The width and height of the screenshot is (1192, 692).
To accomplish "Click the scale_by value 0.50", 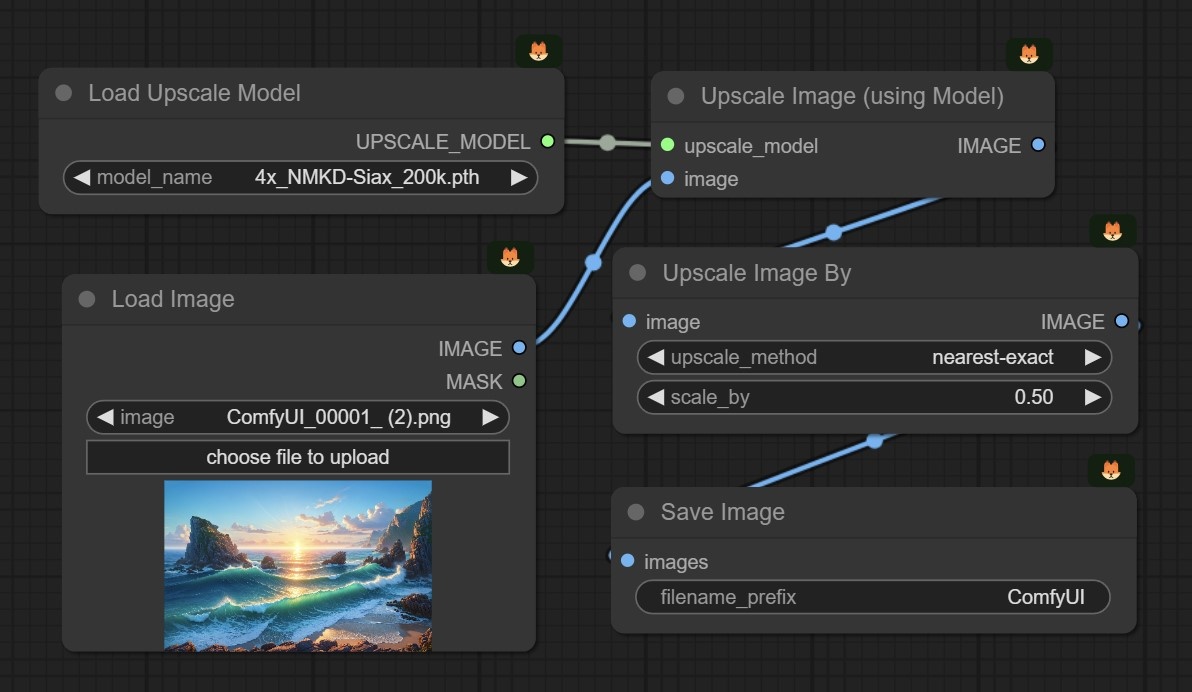I will point(1033,397).
